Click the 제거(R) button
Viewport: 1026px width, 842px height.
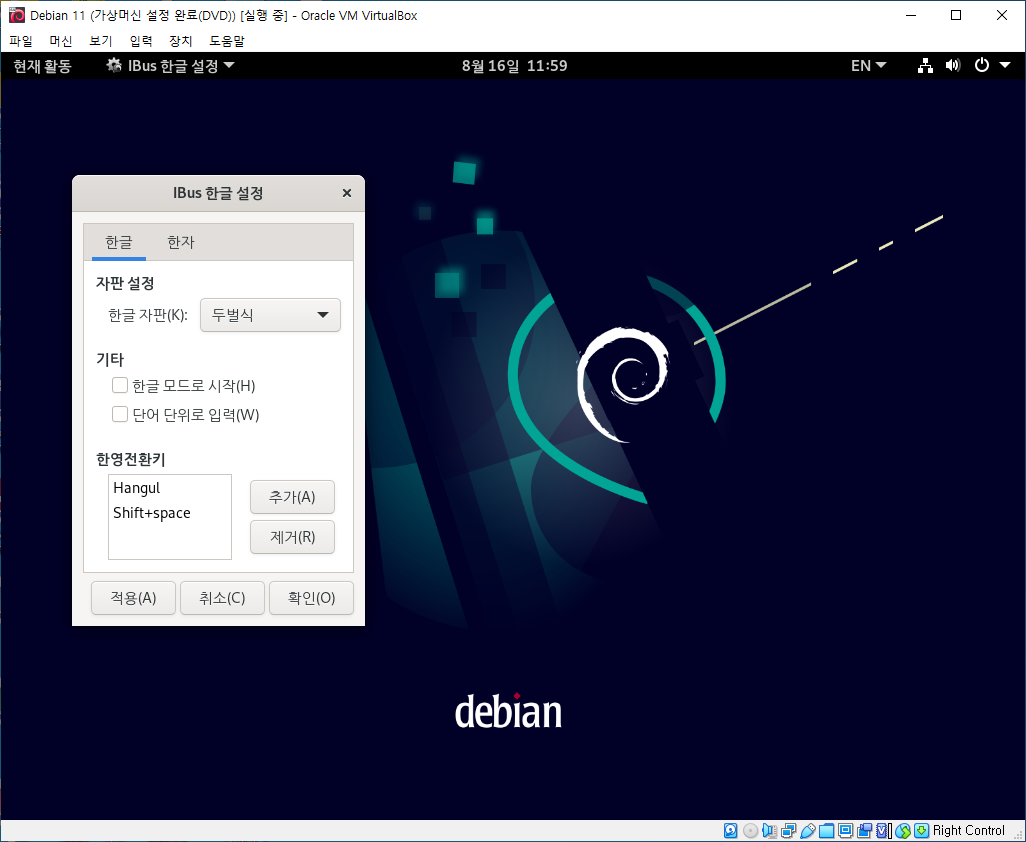pyautogui.click(x=292, y=537)
